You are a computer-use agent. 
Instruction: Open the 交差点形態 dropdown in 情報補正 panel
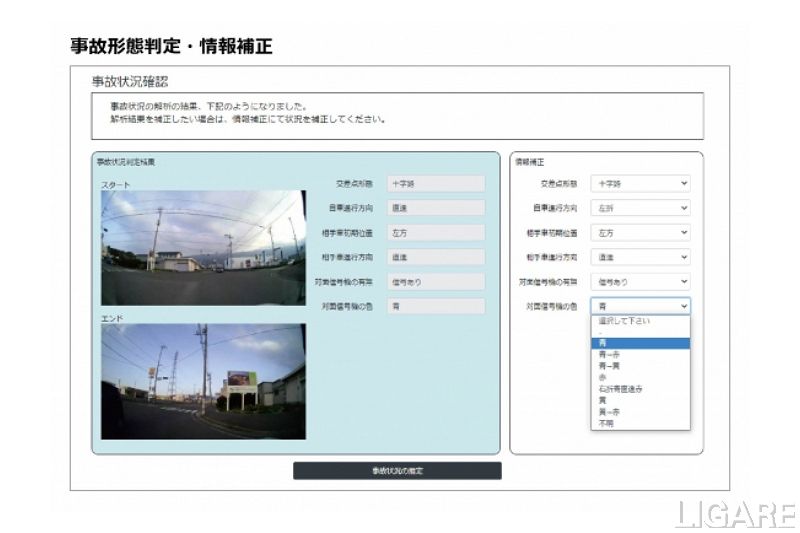tap(640, 184)
